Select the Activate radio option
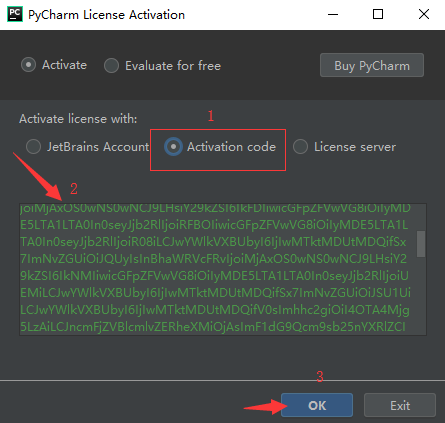The image size is (445, 423). (28, 65)
